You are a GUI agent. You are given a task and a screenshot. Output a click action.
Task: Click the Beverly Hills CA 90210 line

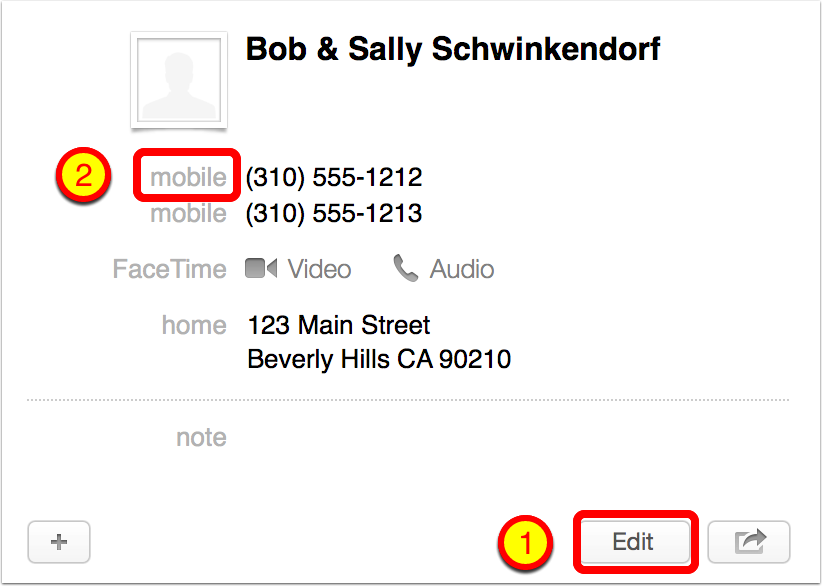point(379,359)
